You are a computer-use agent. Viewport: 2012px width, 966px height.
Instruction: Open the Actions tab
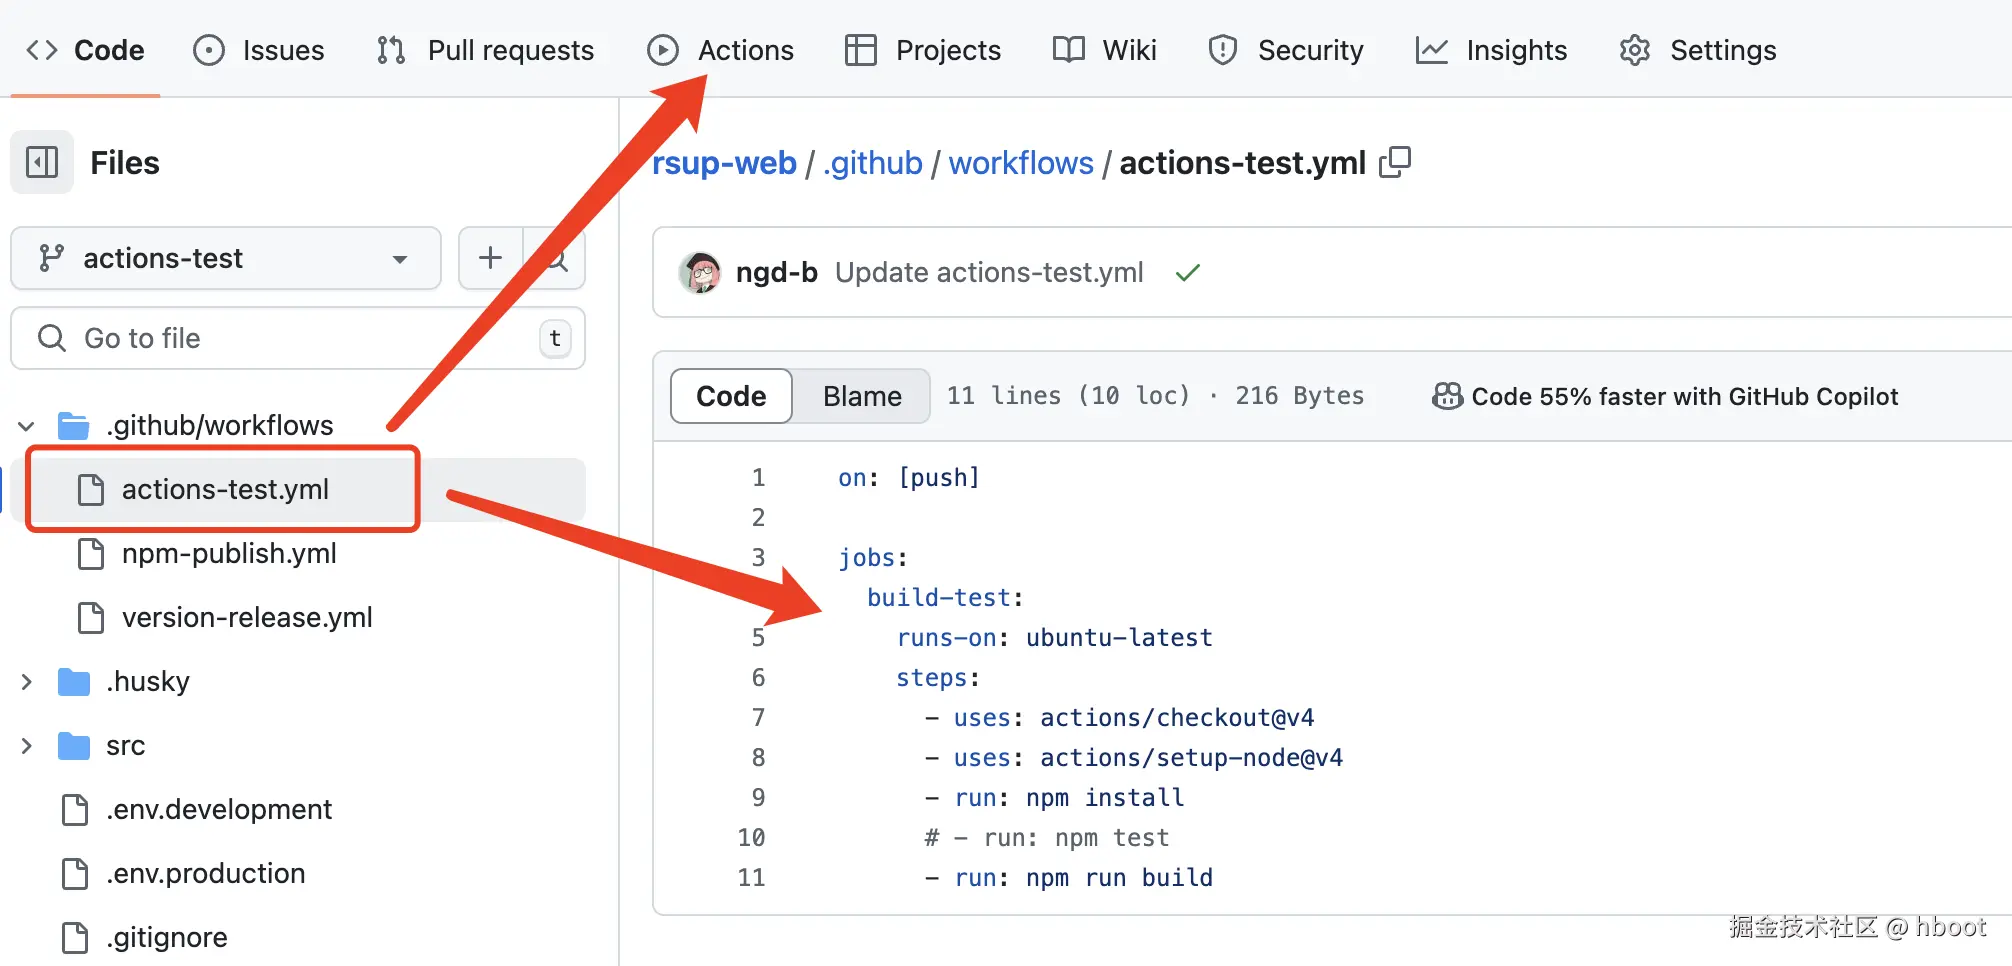720,50
